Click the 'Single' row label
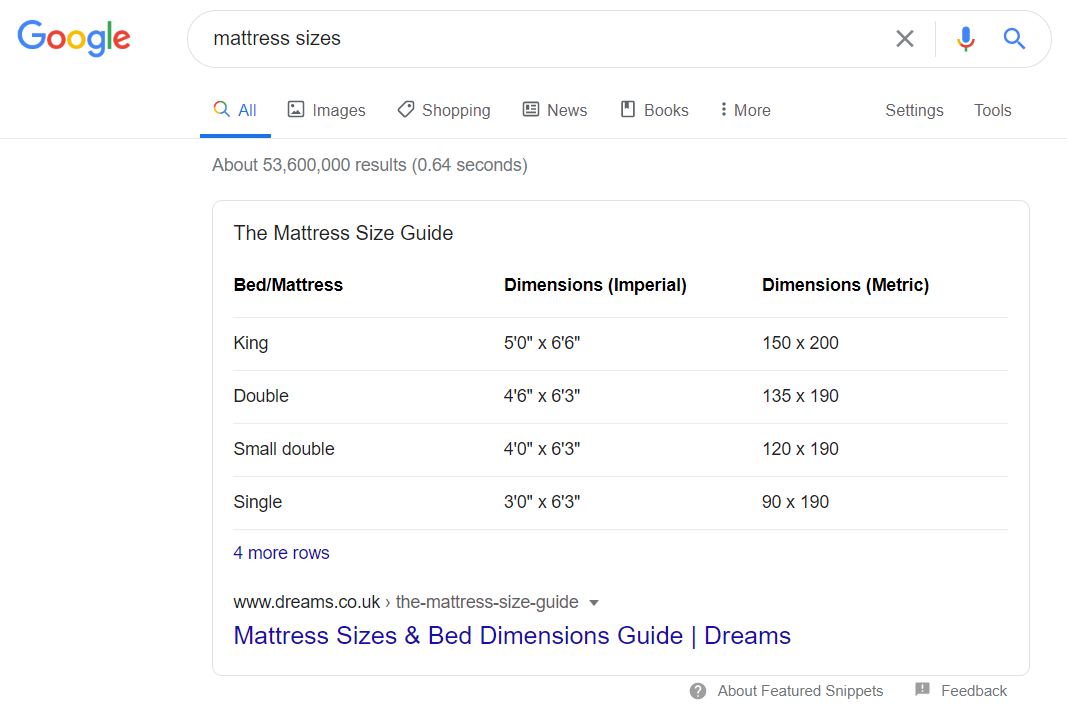 (x=257, y=502)
